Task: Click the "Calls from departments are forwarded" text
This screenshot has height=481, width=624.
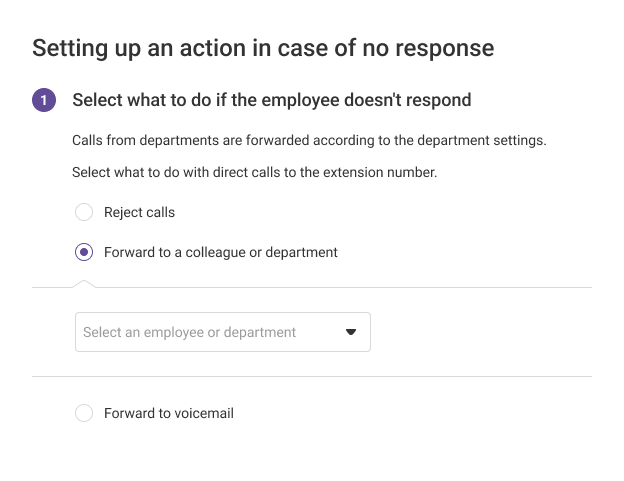Action: [x=309, y=140]
